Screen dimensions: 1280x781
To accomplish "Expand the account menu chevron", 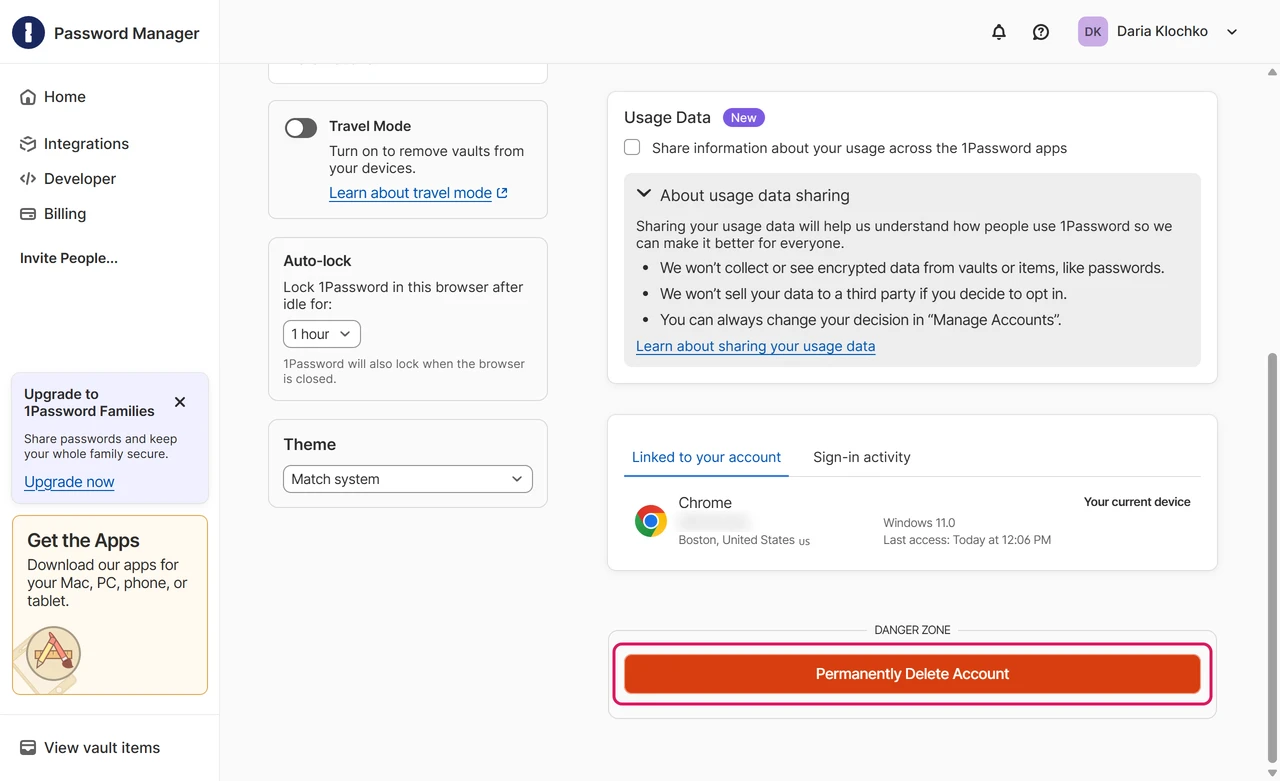I will point(1232,32).
